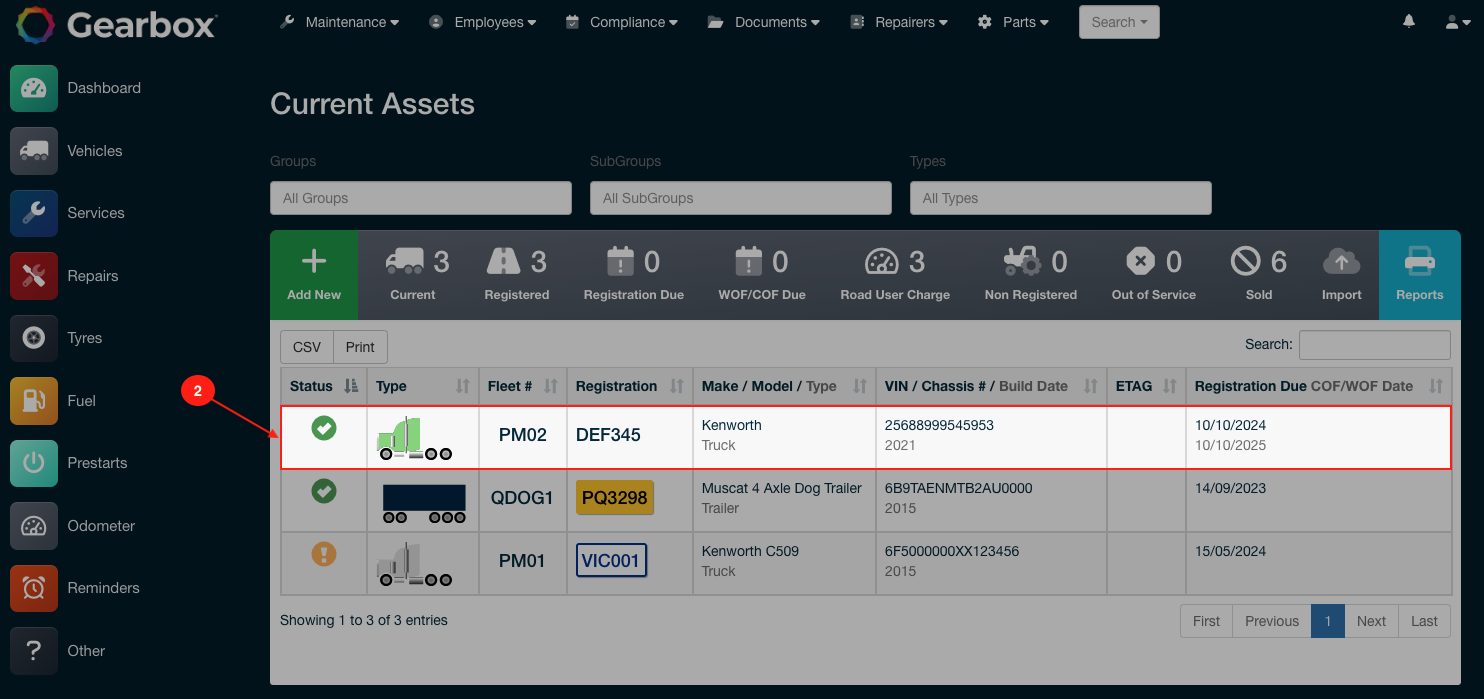The width and height of the screenshot is (1484, 699).
Task: Open the Groups filter dropdown
Action: (x=420, y=198)
